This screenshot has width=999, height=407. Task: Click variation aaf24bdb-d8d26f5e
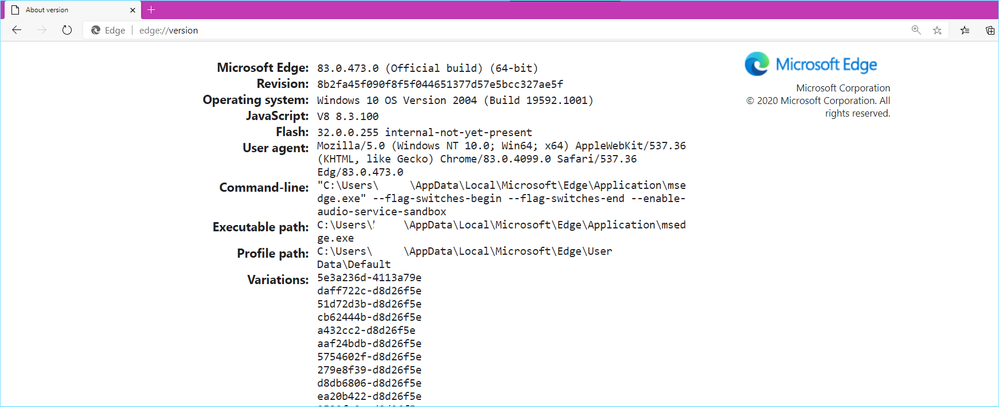369,344
